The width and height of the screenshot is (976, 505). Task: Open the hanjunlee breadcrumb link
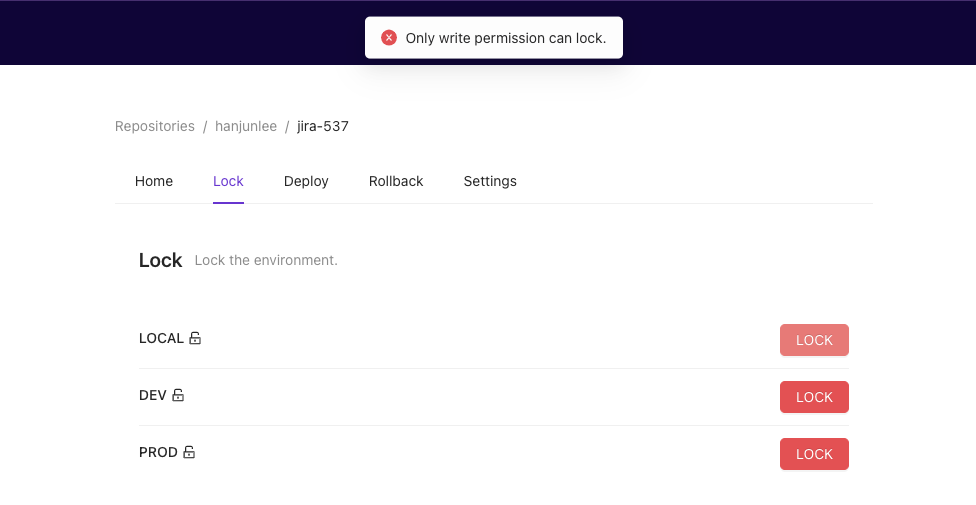coord(246,126)
